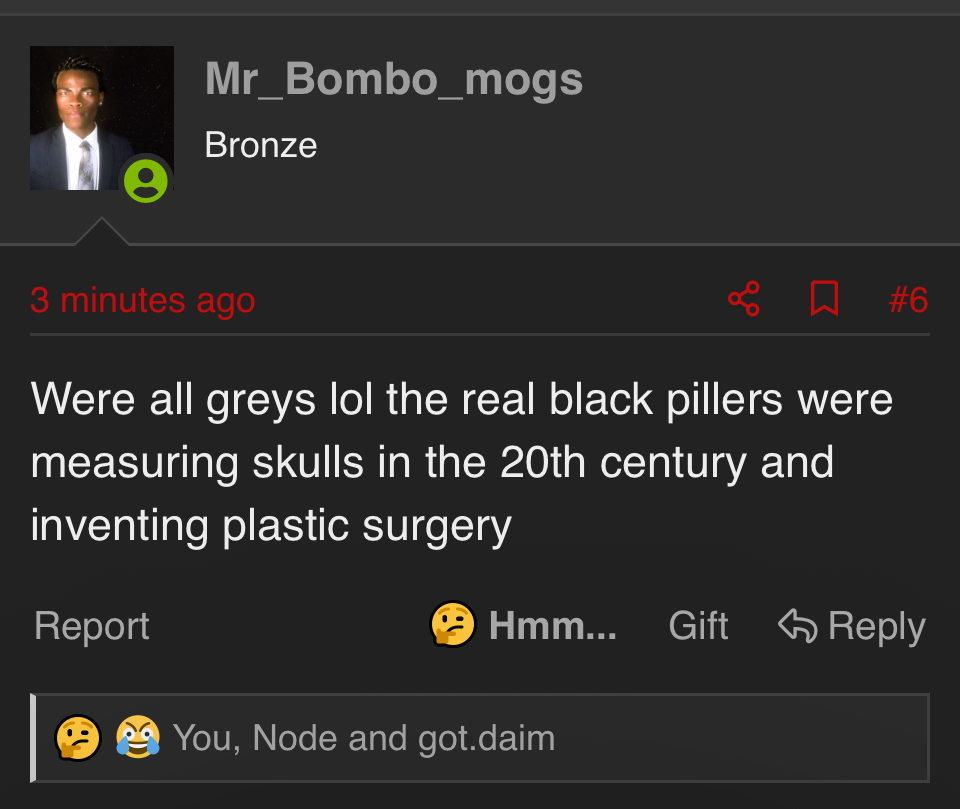View who reacted: You, Node and got.daim

pyautogui.click(x=363, y=738)
